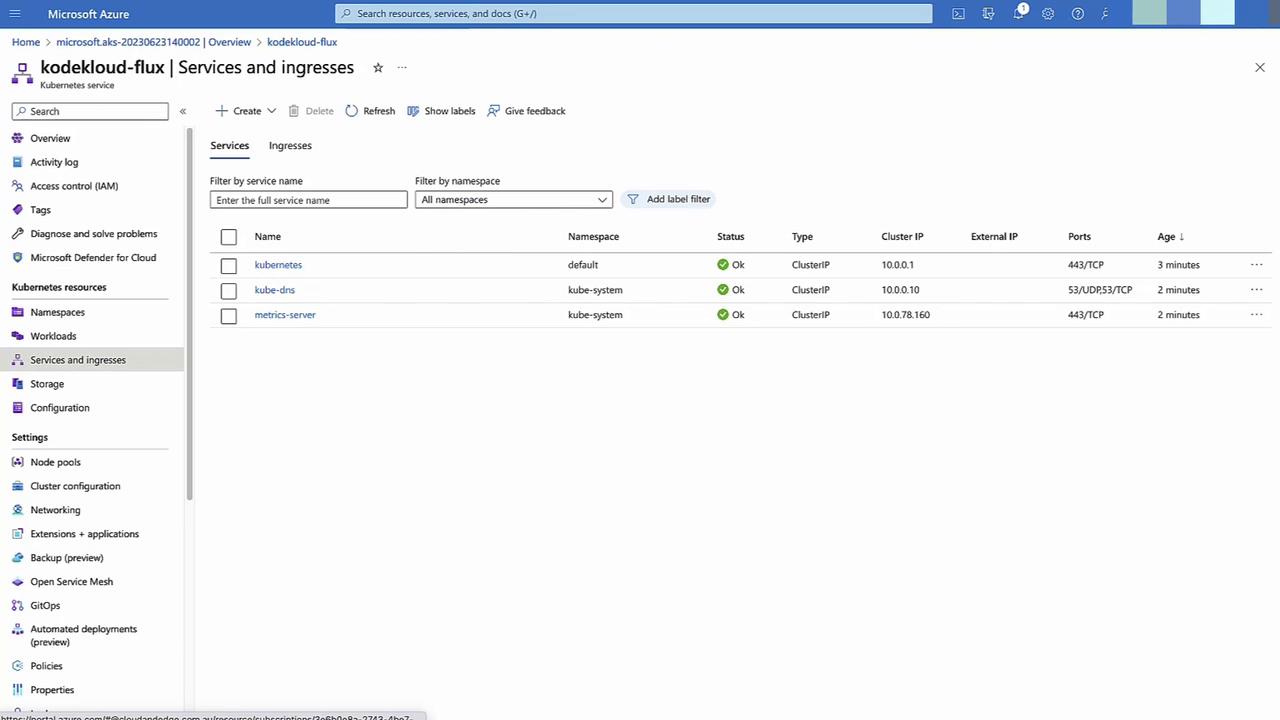Image resolution: width=1280 pixels, height=720 pixels.
Task: Switch to the Ingresses tab
Action: [x=290, y=146]
